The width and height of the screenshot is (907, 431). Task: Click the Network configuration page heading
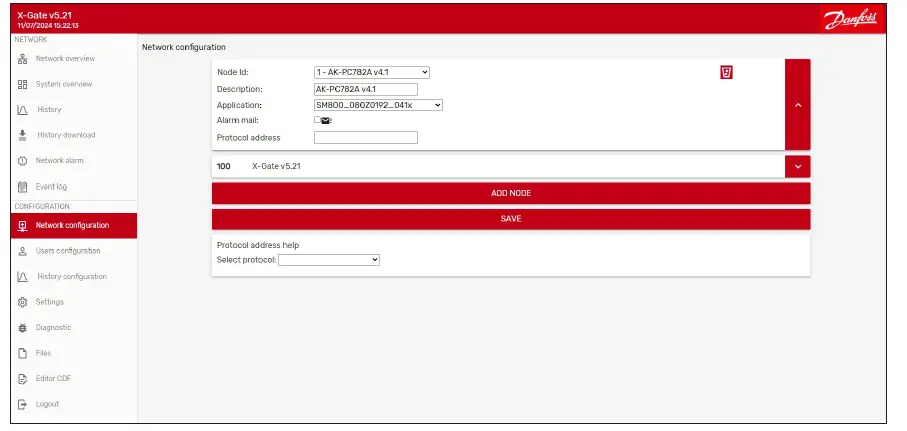(184, 47)
